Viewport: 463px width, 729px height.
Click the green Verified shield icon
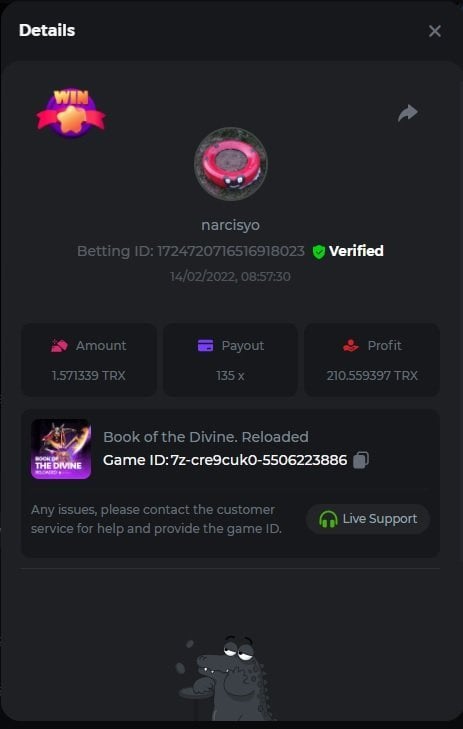click(319, 252)
